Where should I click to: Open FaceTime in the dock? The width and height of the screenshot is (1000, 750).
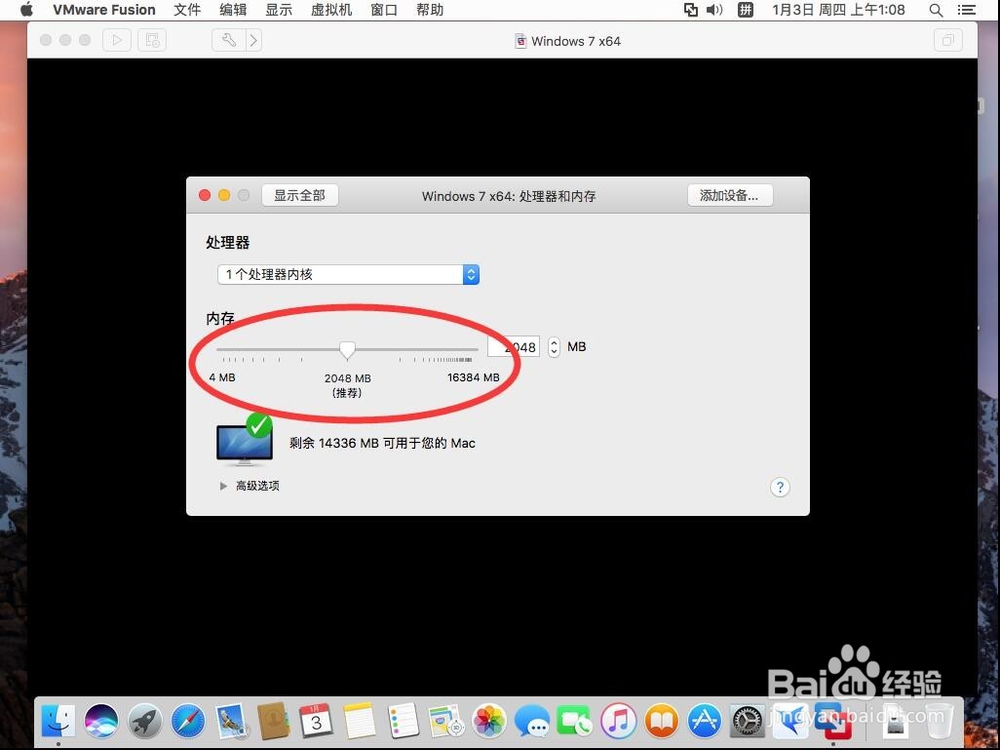coord(575,721)
